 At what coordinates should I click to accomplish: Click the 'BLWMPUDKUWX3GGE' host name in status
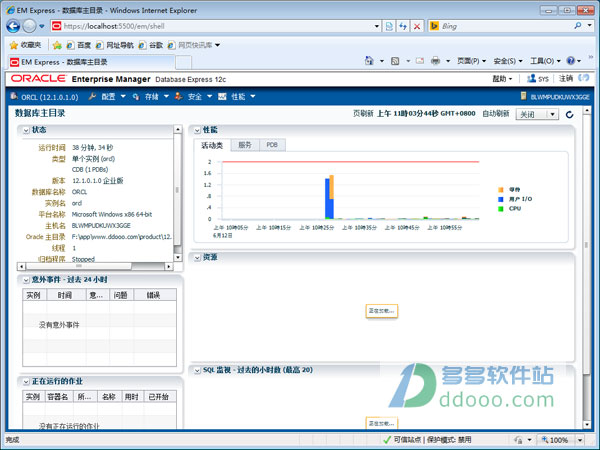101,226
